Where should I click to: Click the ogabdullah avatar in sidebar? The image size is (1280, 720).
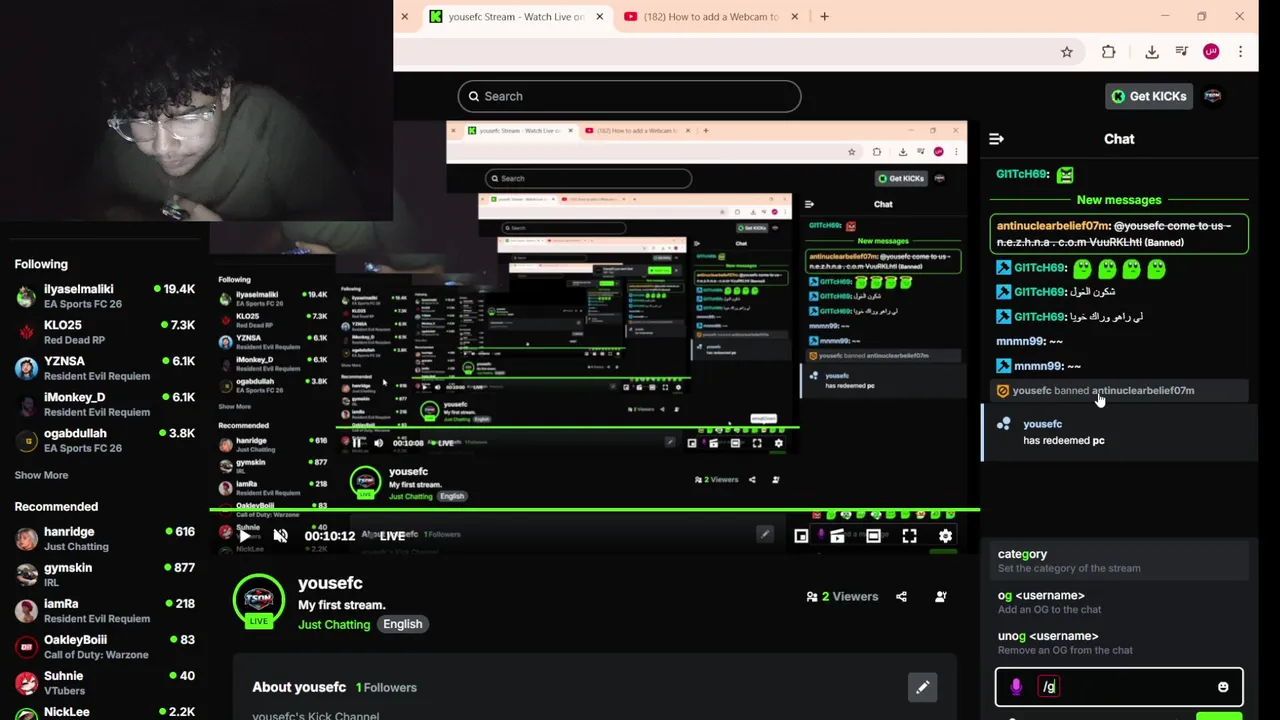tap(27, 440)
